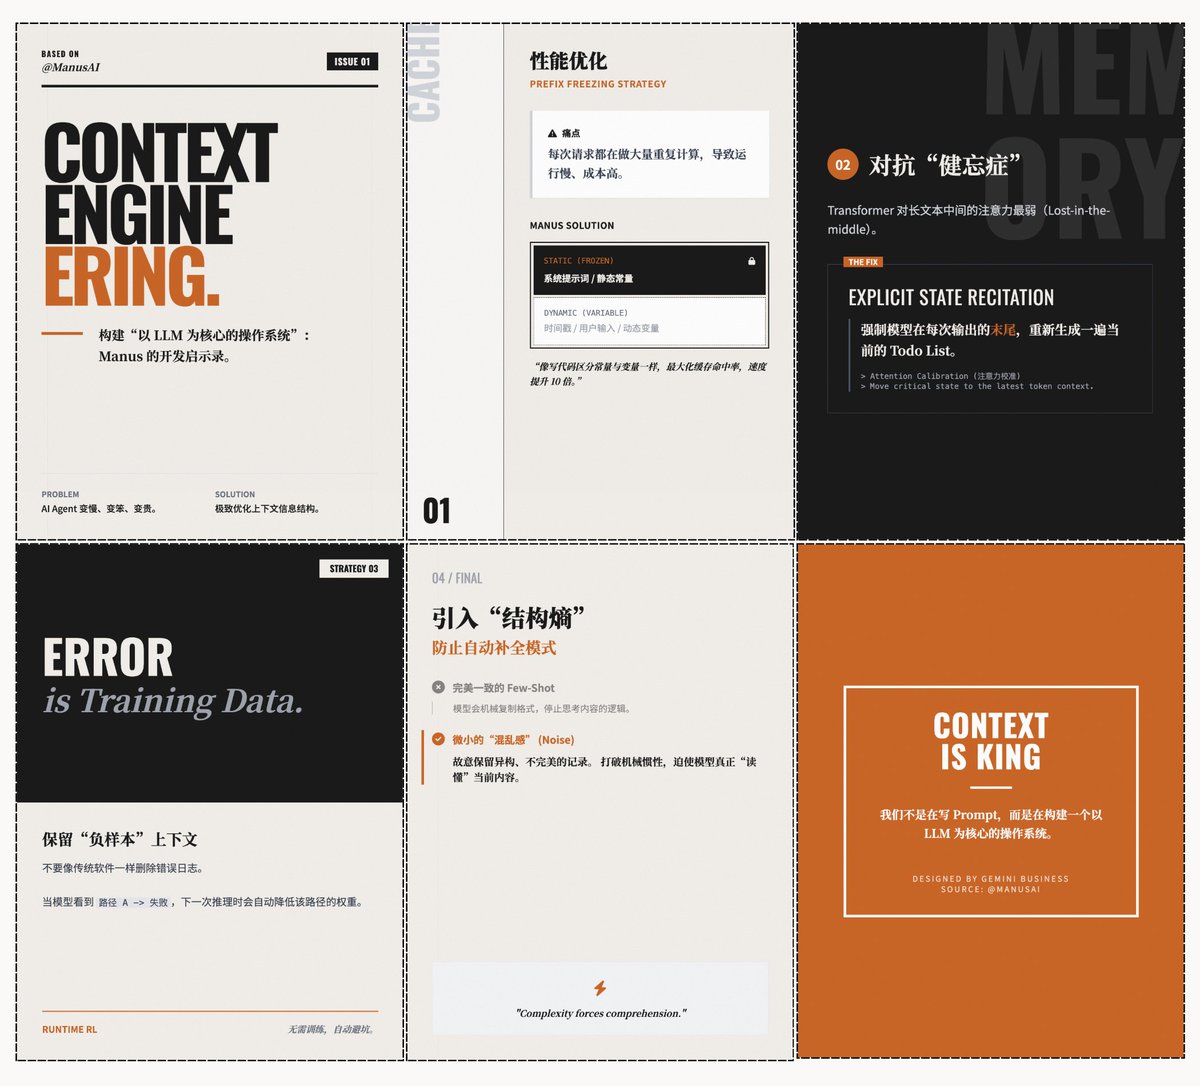Click the black ENGINE headline word
This screenshot has height=1086, width=1200.
[x=138, y=214]
